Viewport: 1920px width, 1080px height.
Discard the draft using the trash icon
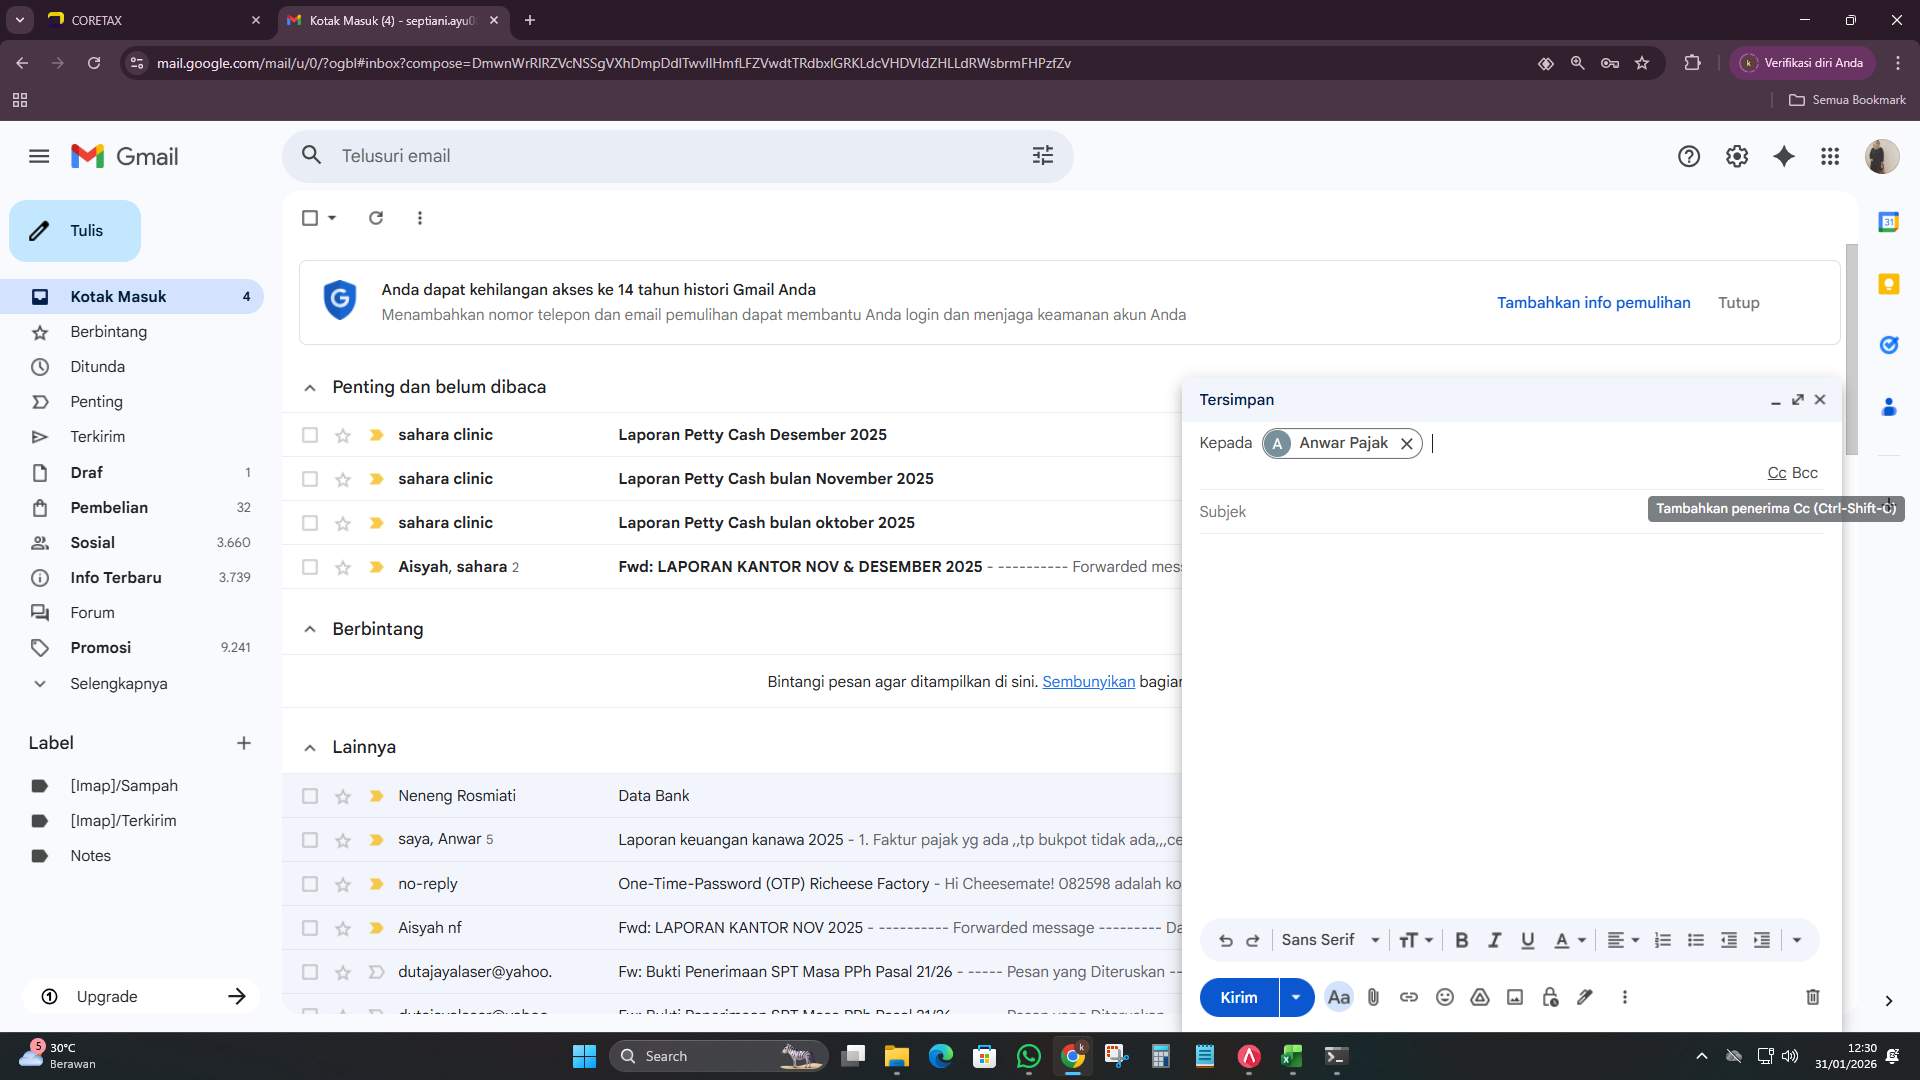coord(1811,997)
